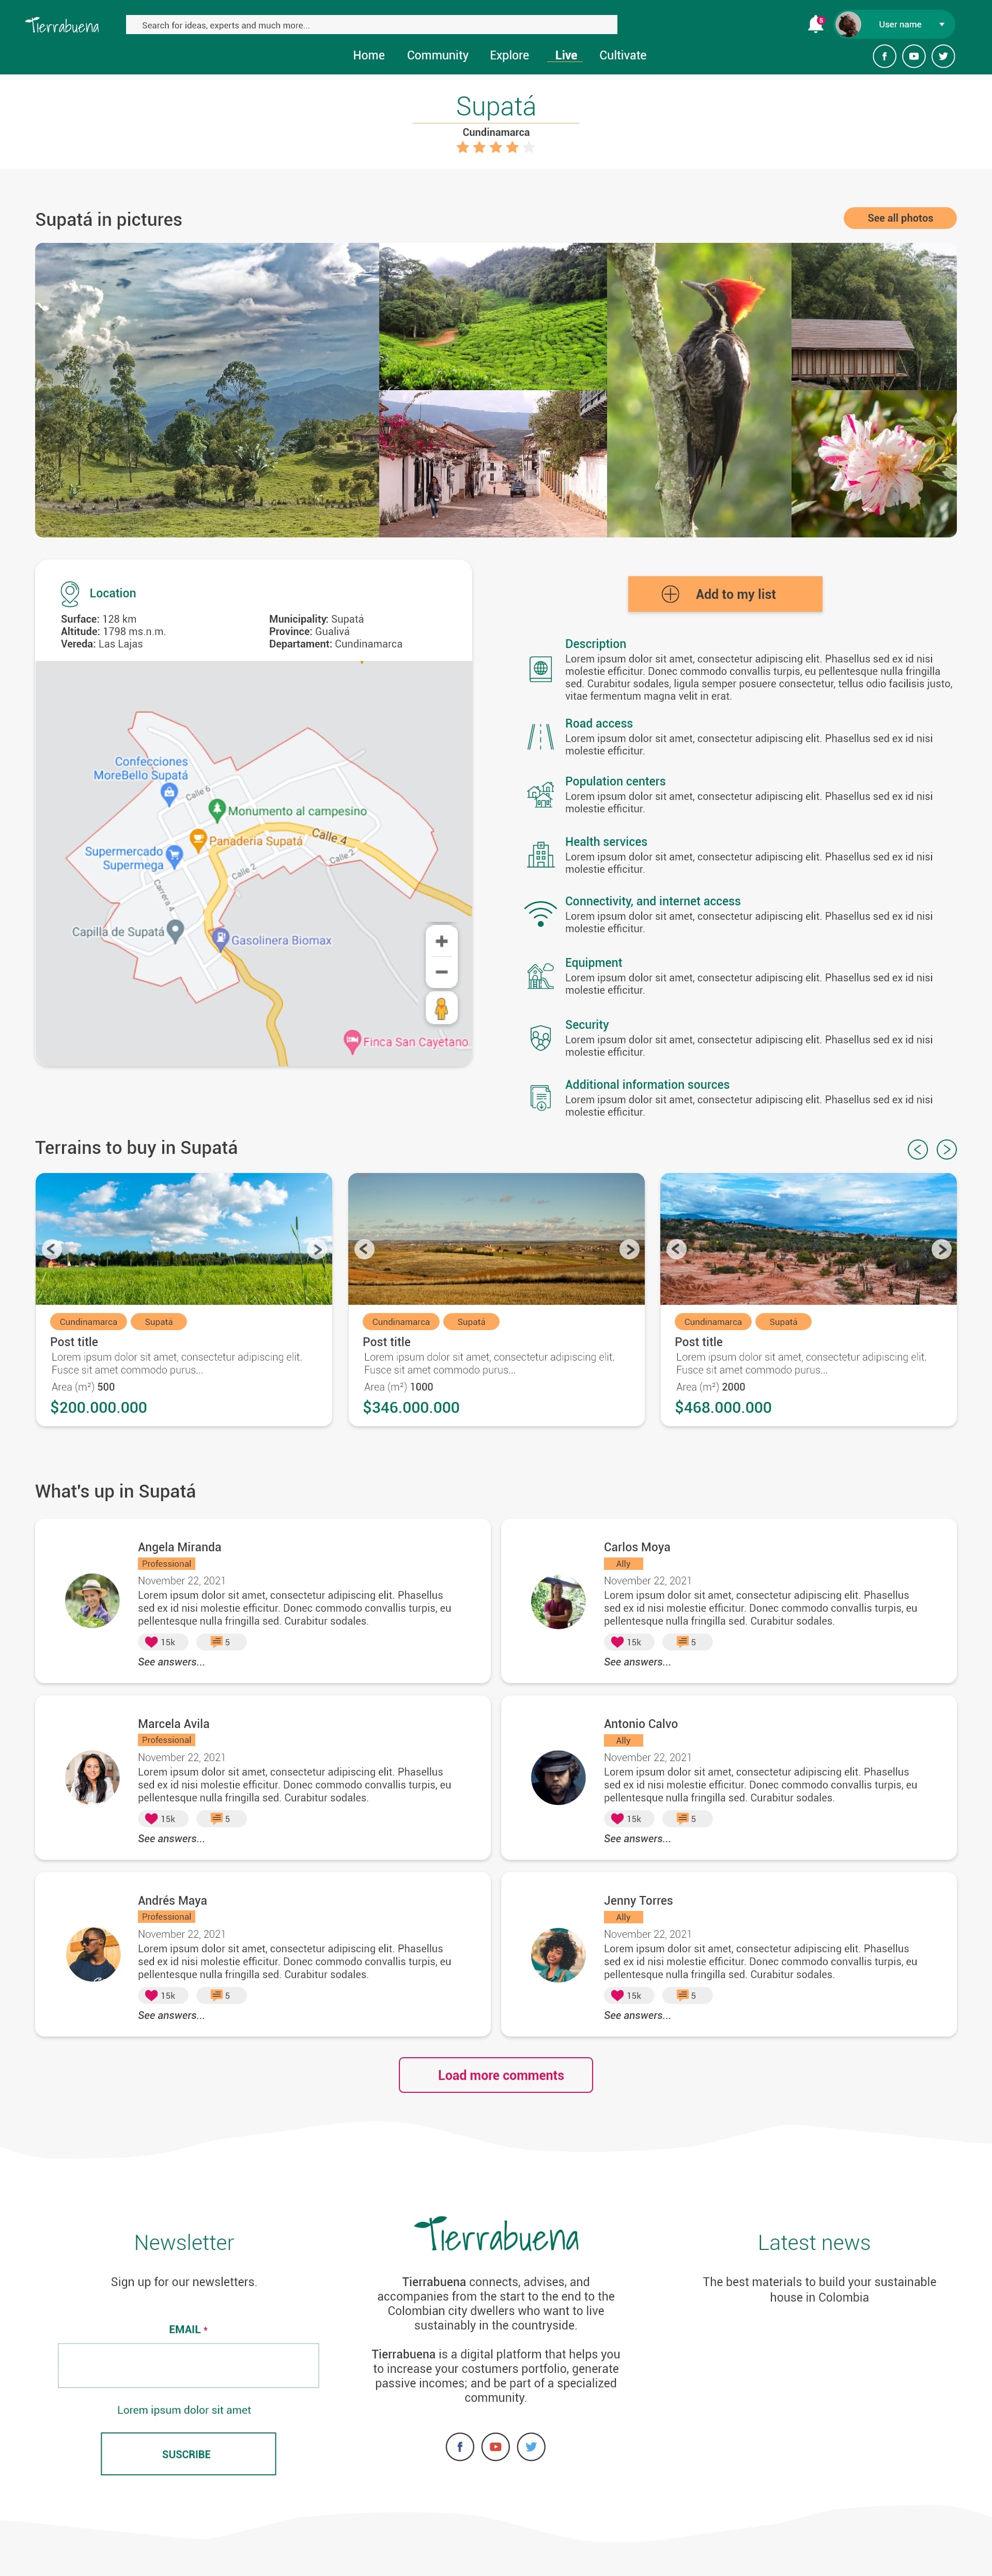The width and height of the screenshot is (992, 2576).
Task: Show previous terrains with left carousel arrow
Action: tap(917, 1149)
